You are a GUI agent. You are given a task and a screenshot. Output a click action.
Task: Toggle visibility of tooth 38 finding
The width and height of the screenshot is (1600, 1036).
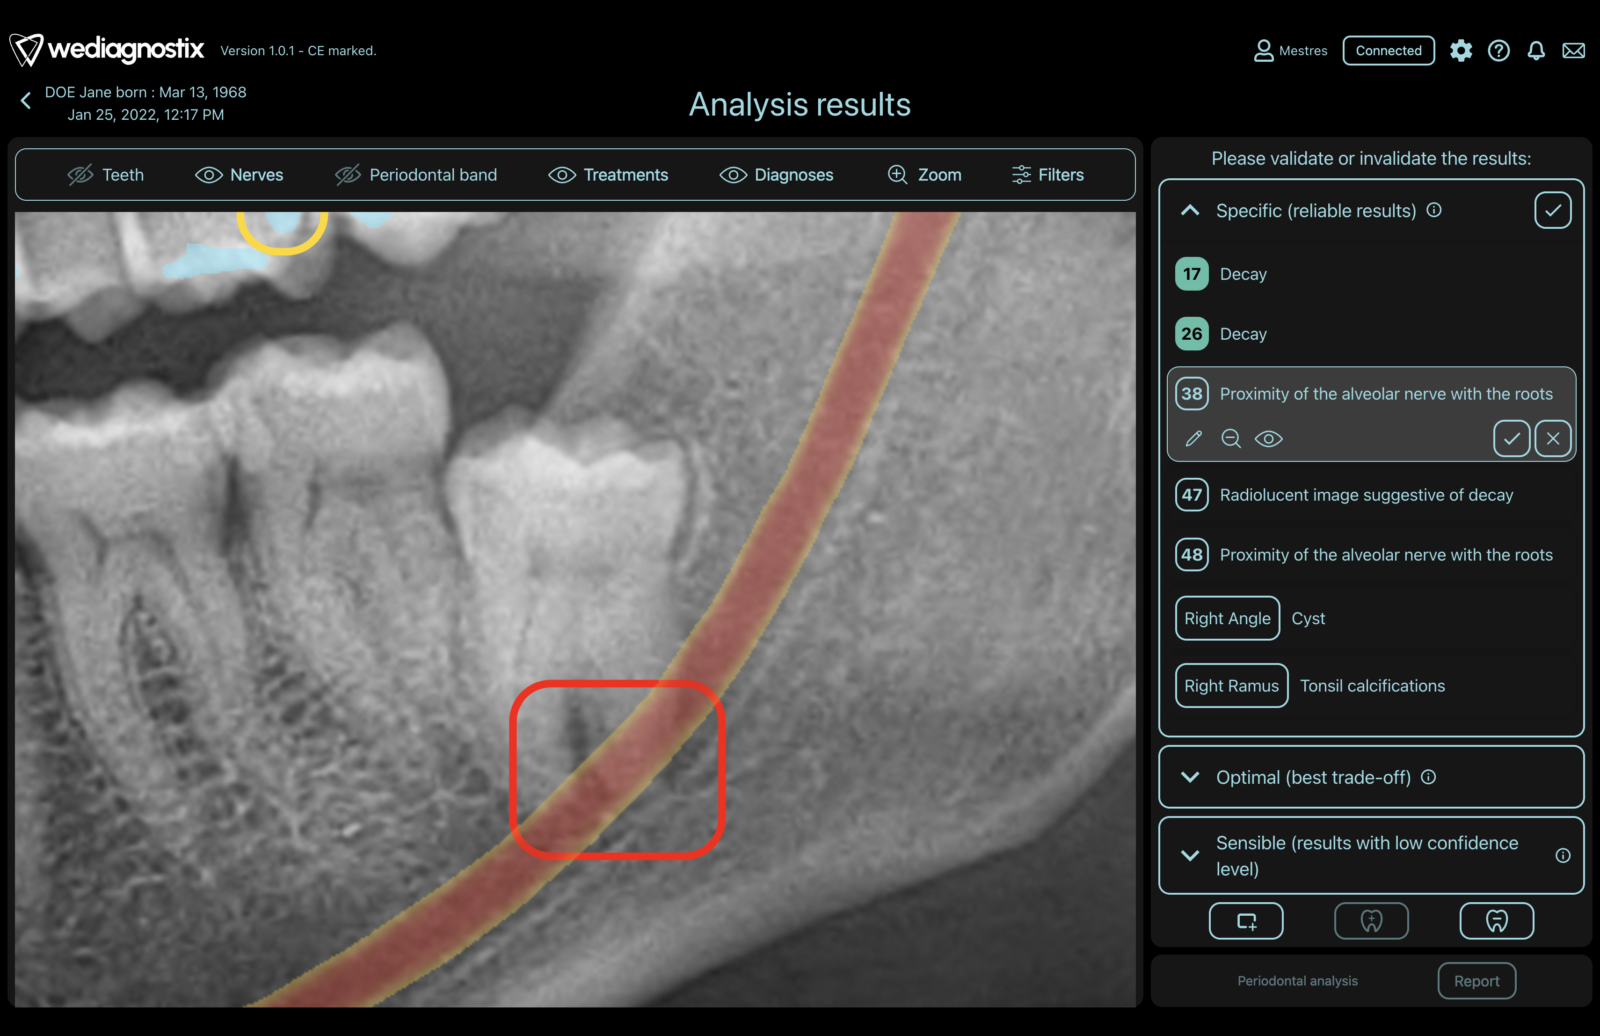(x=1269, y=439)
